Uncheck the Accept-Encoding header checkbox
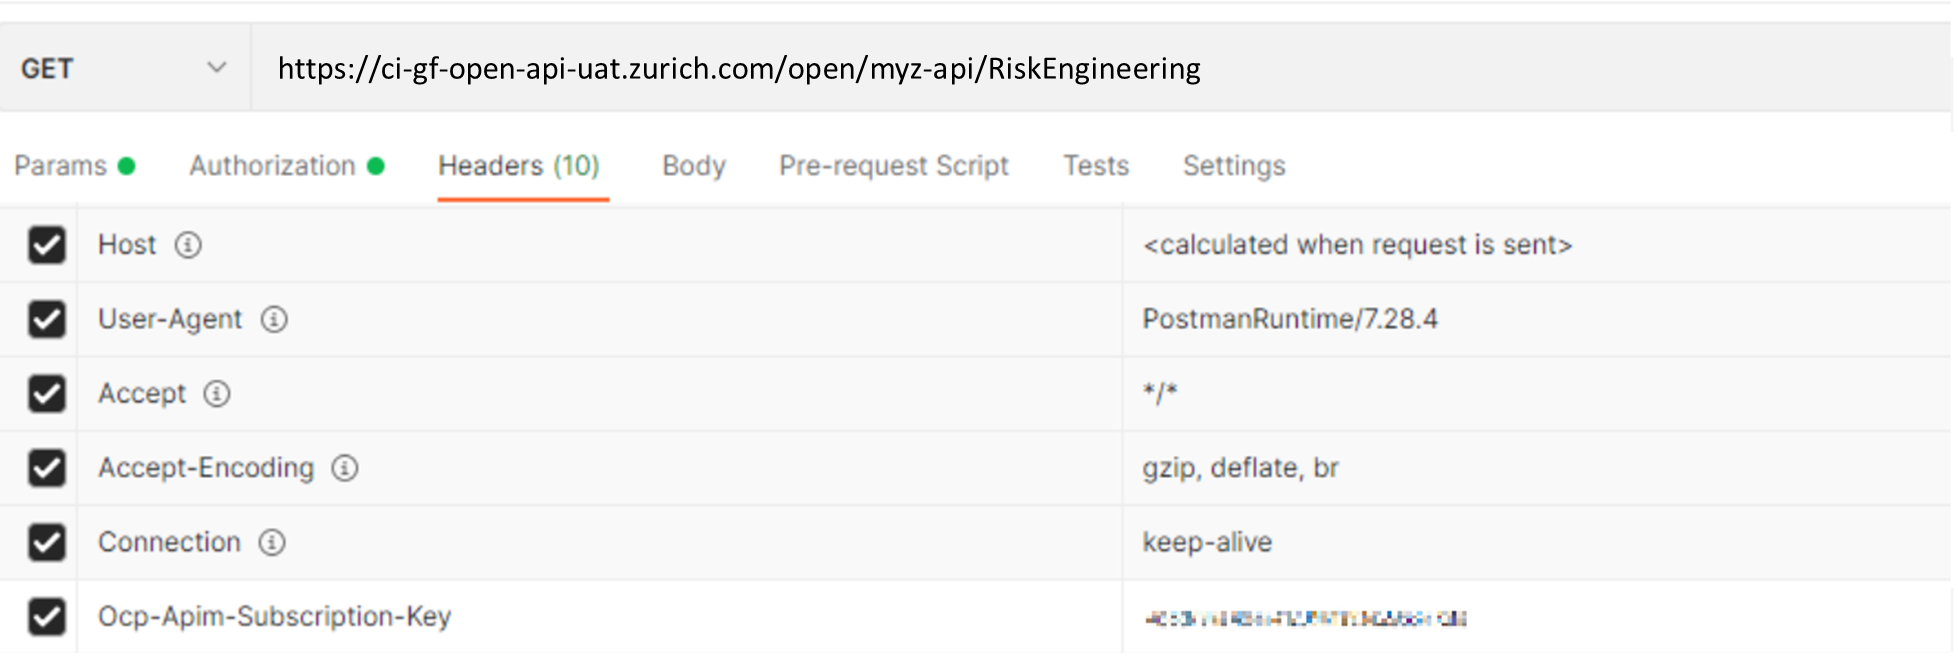Viewport: 1958px width, 659px height. click(x=47, y=468)
